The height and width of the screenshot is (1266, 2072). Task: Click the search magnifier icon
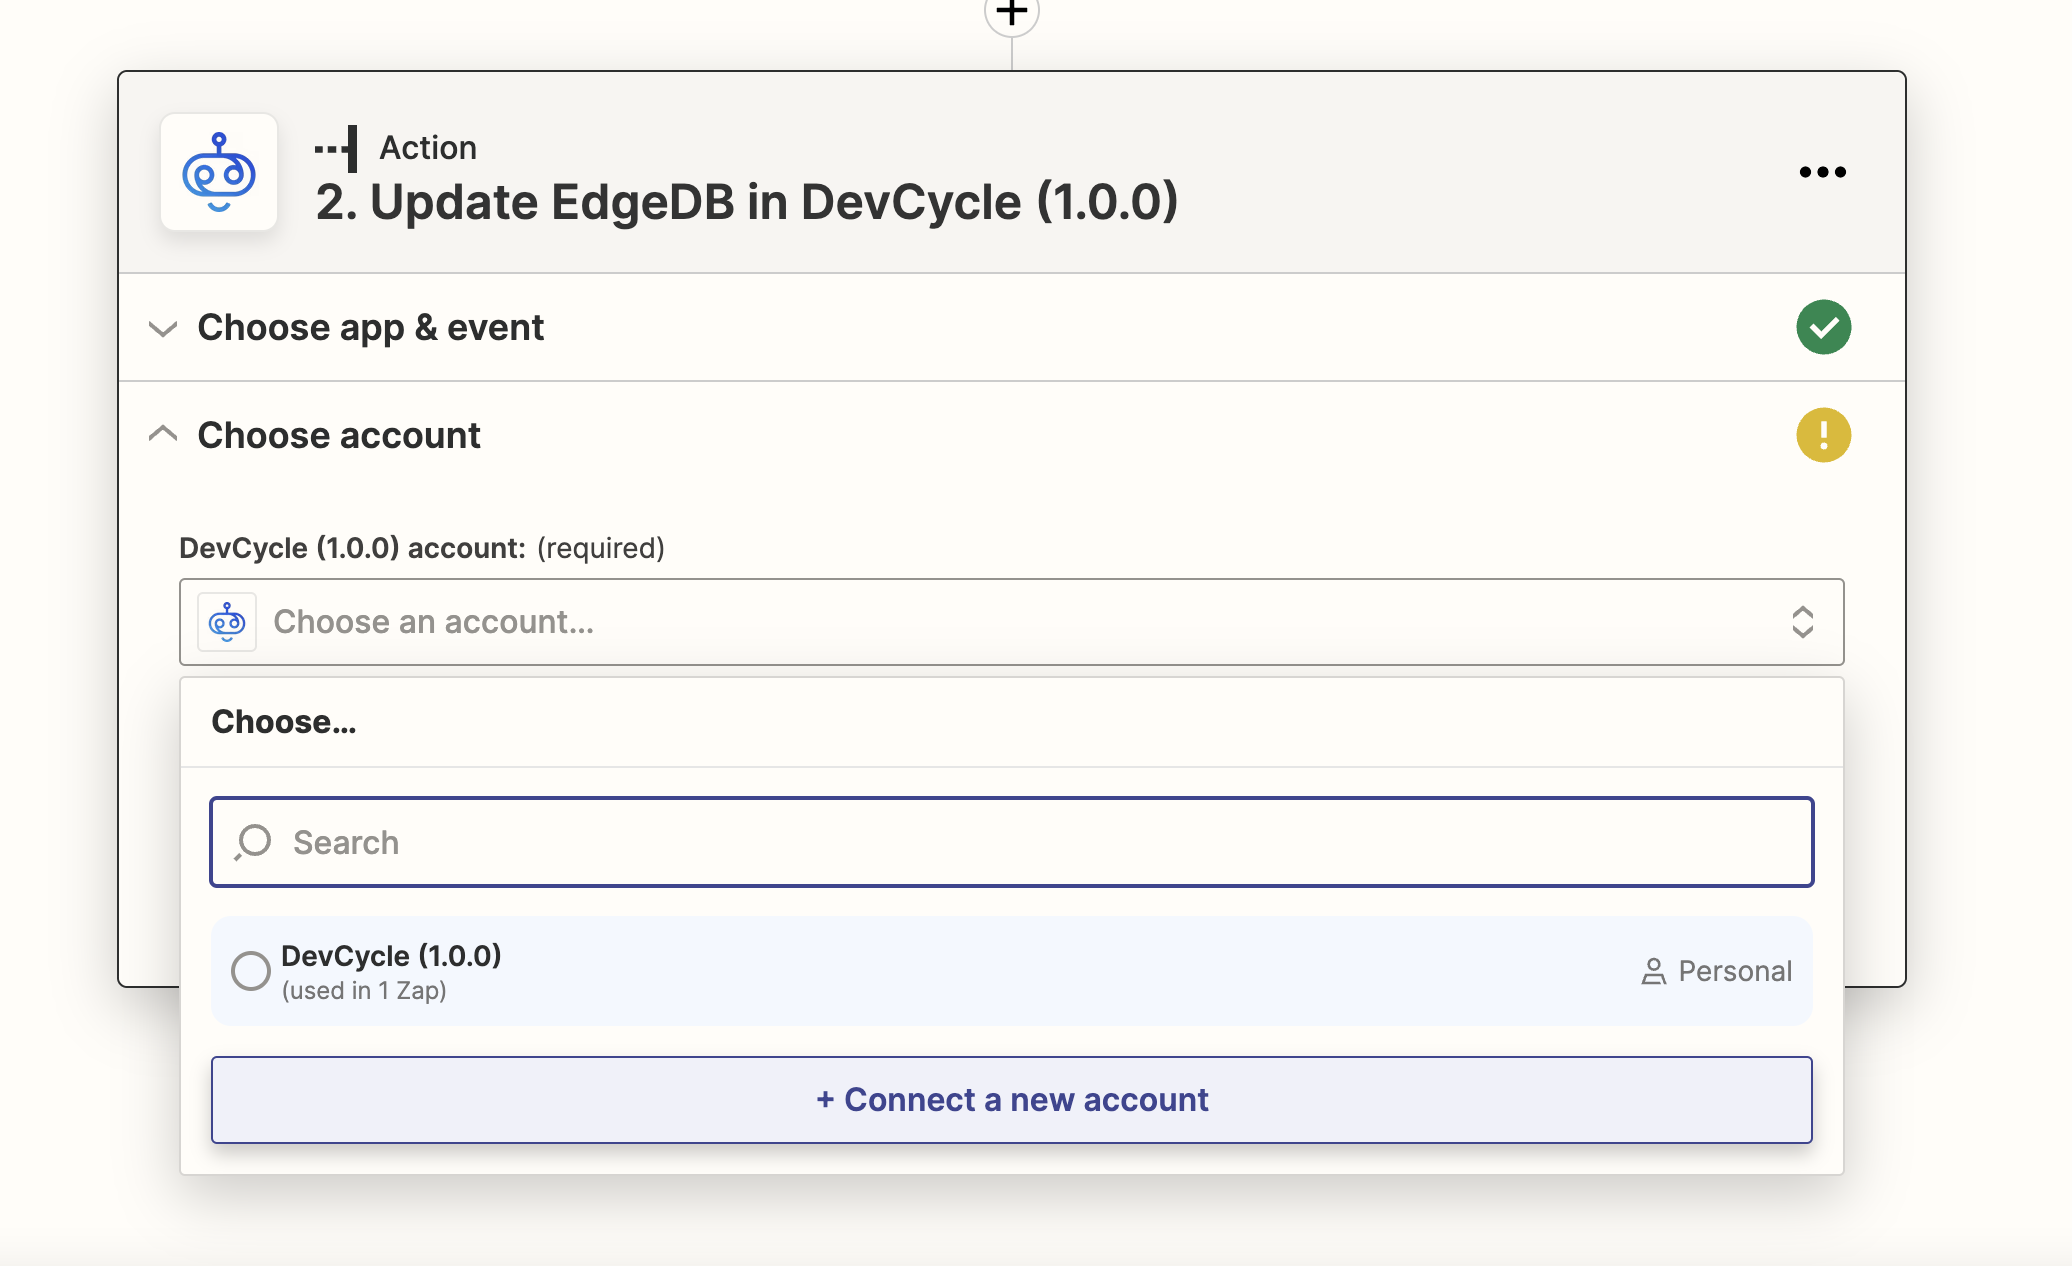[x=251, y=842]
